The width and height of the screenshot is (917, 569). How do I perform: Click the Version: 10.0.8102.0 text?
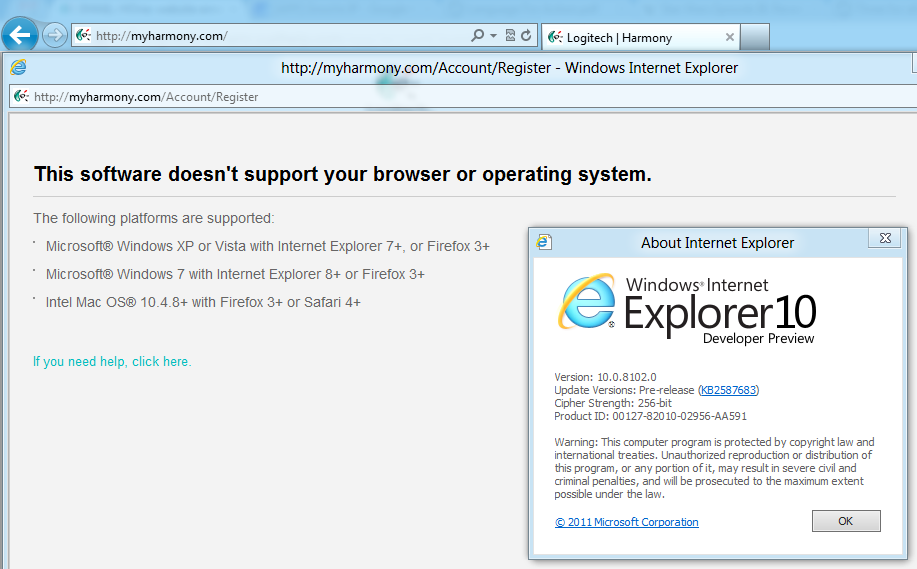coord(605,377)
